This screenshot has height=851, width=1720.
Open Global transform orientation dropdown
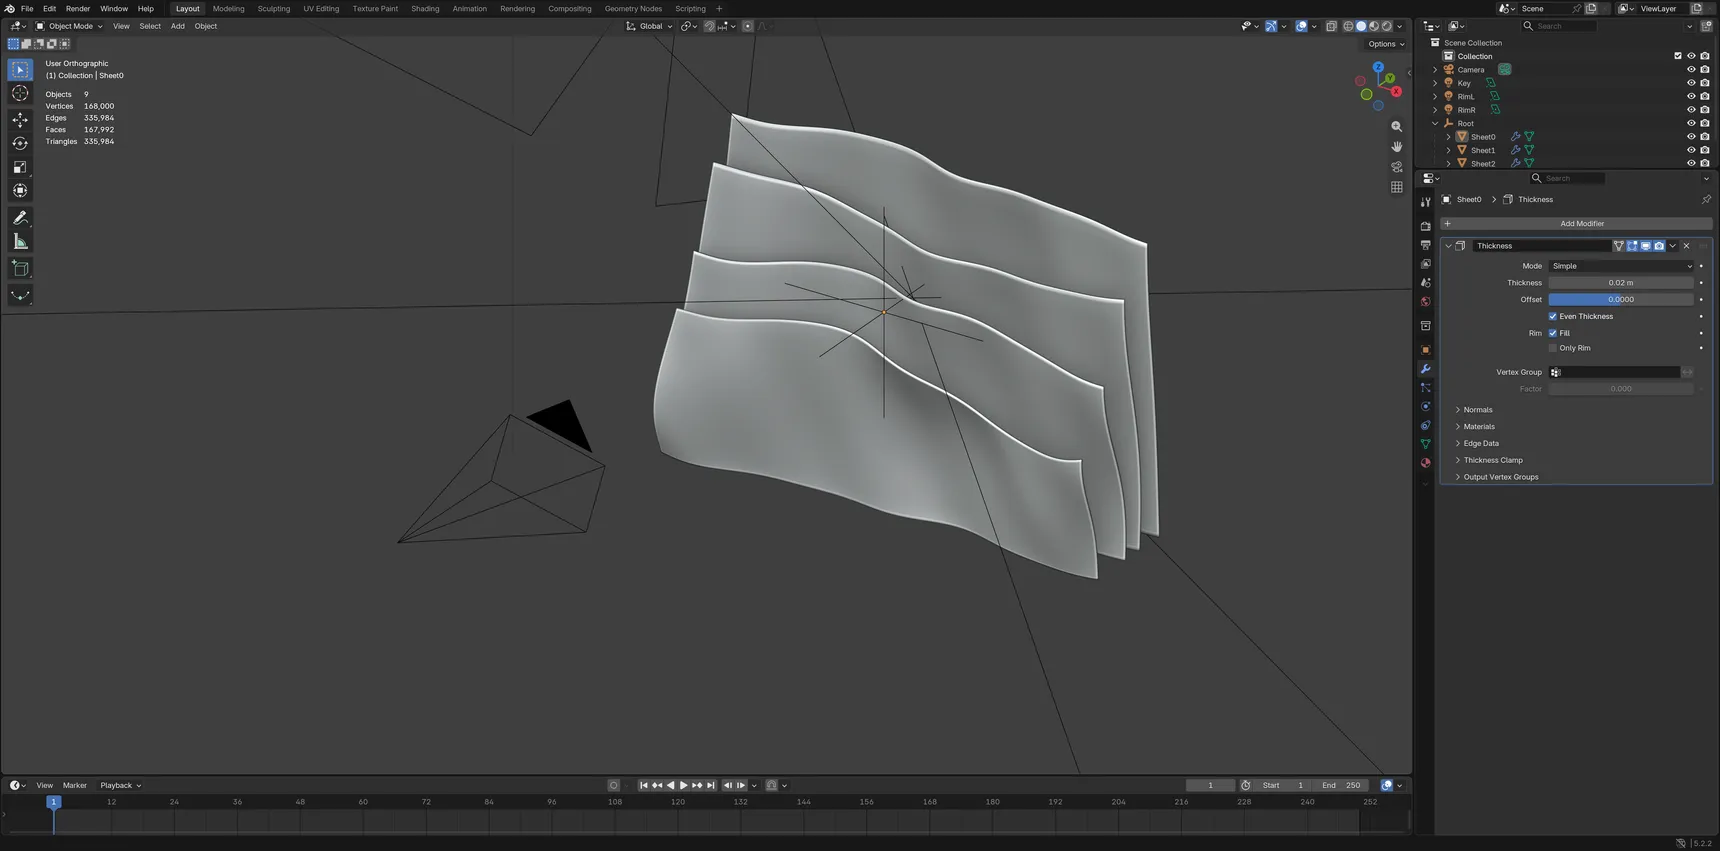click(x=650, y=26)
